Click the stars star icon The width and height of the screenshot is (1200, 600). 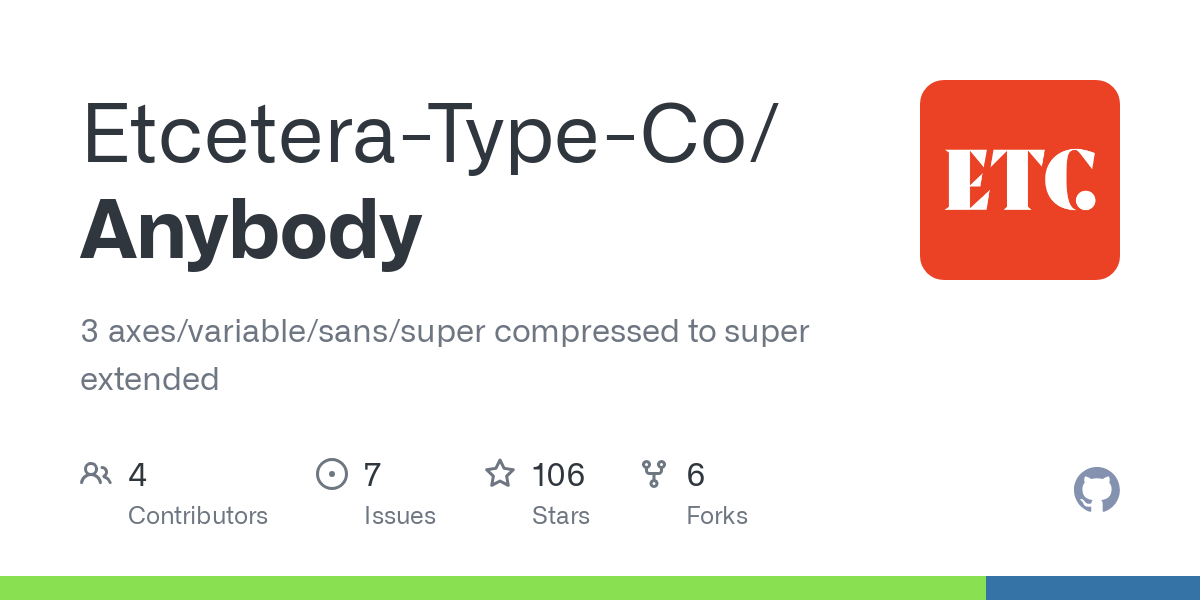point(500,474)
